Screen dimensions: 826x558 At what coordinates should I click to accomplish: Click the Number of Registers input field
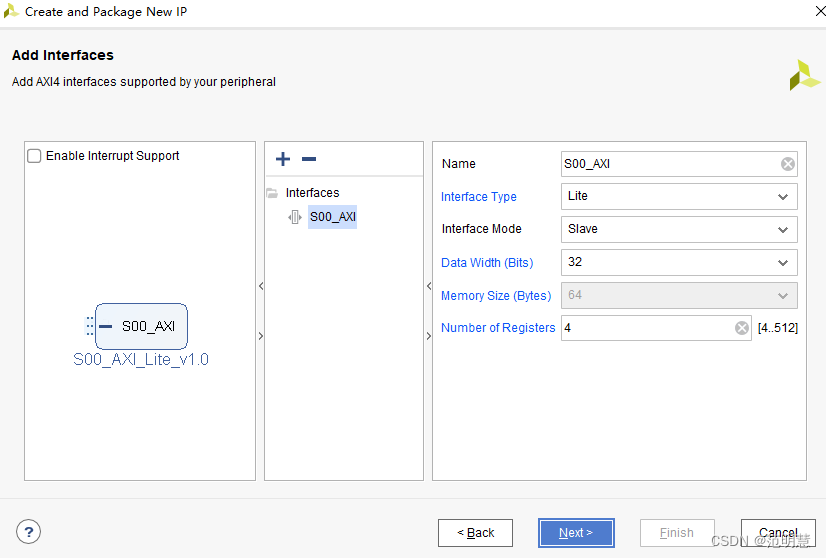point(656,328)
